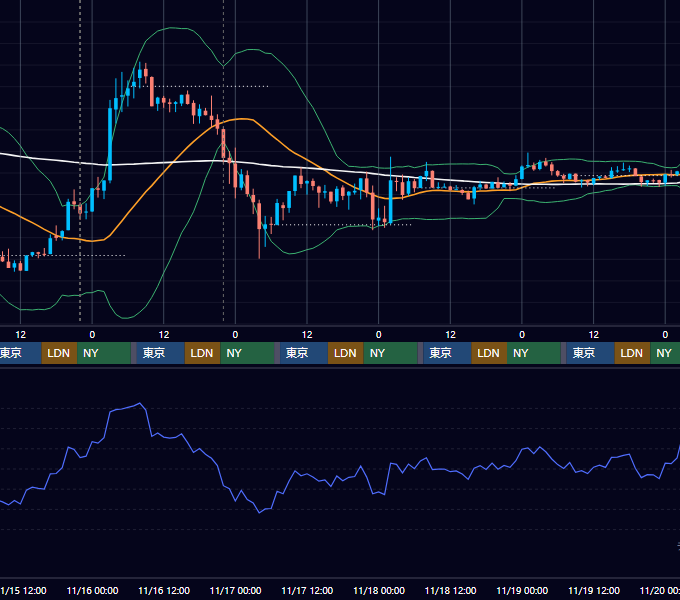Image resolution: width=680 pixels, height=600 pixels.
Task: Click the NY session block spanning 11/16 00:00
Action: pyautogui.click(x=104, y=353)
